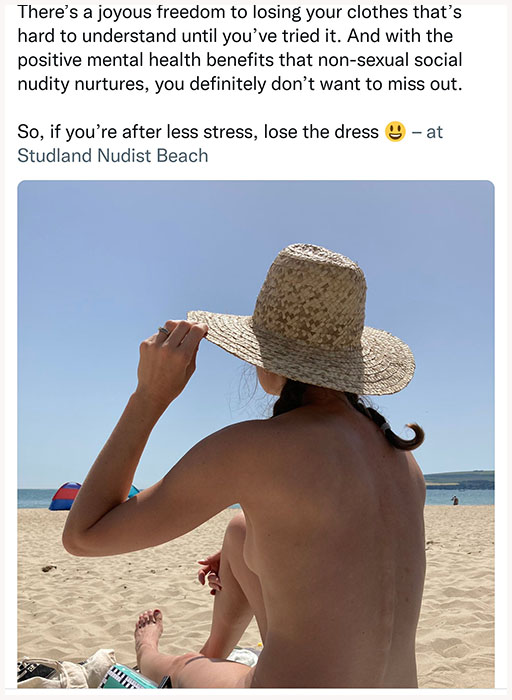This screenshot has height=700, width=512.
Task: Click the green striped item beside the bag
Action: tap(127, 677)
